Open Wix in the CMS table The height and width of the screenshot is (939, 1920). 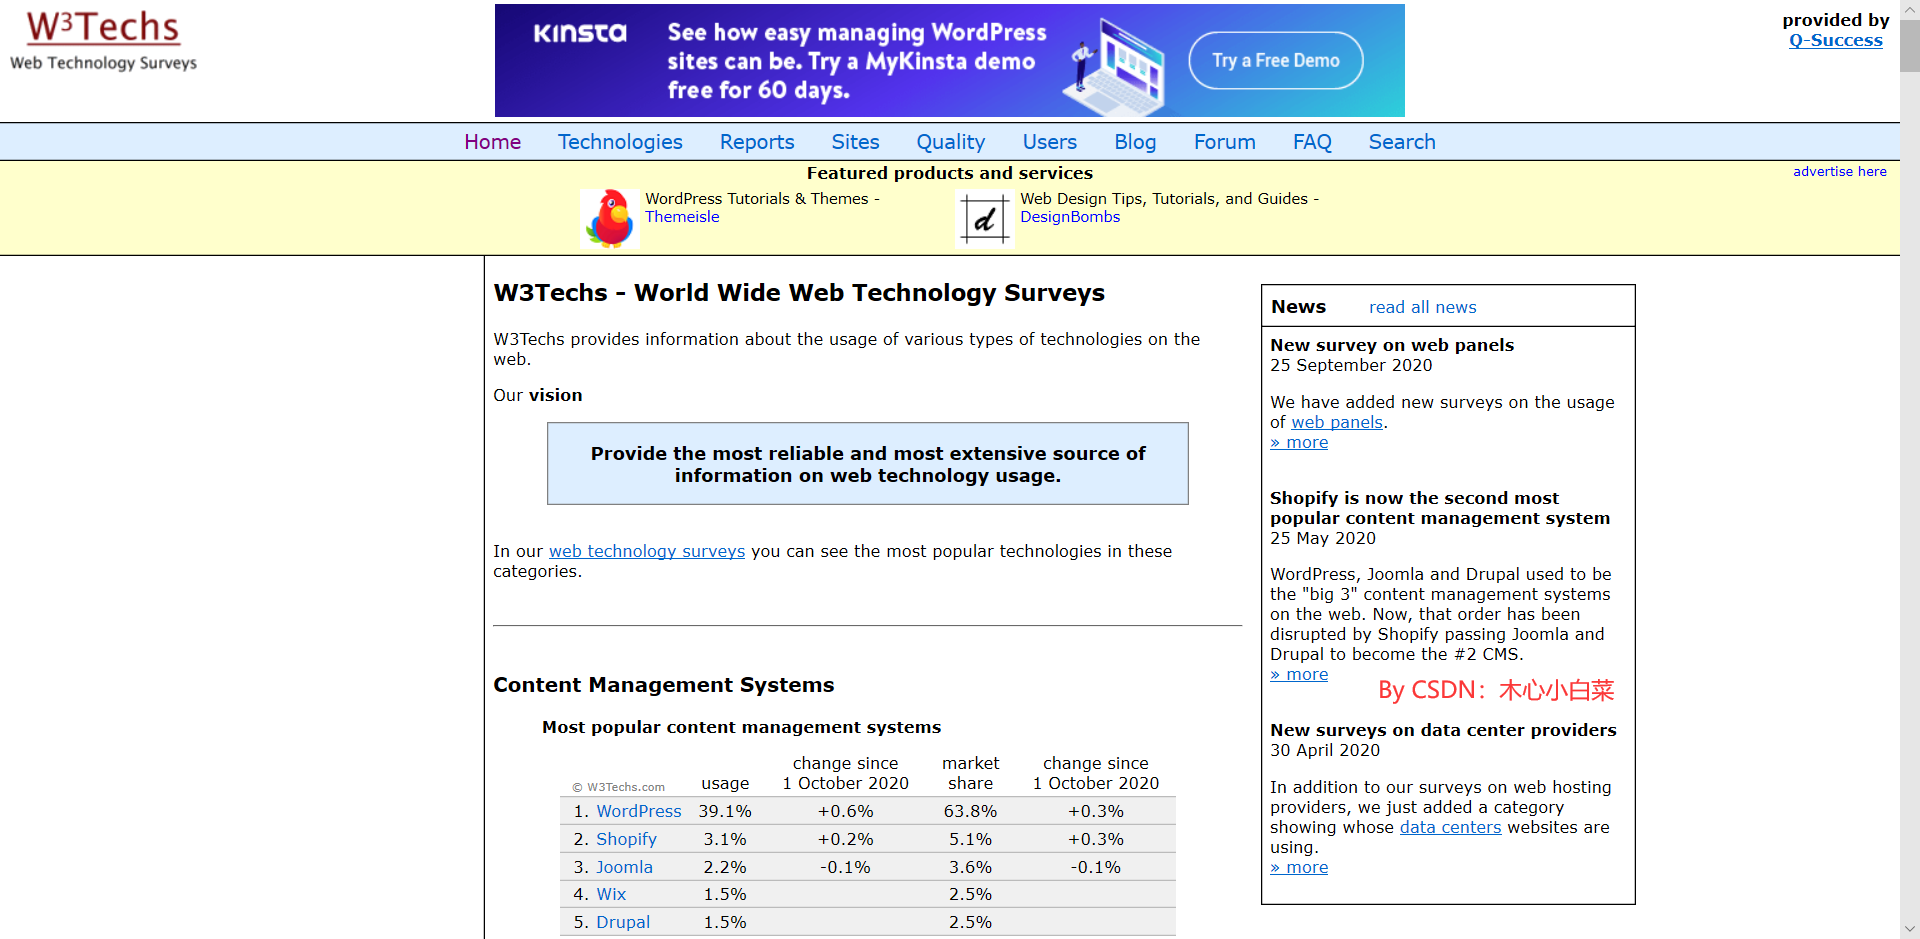click(611, 894)
